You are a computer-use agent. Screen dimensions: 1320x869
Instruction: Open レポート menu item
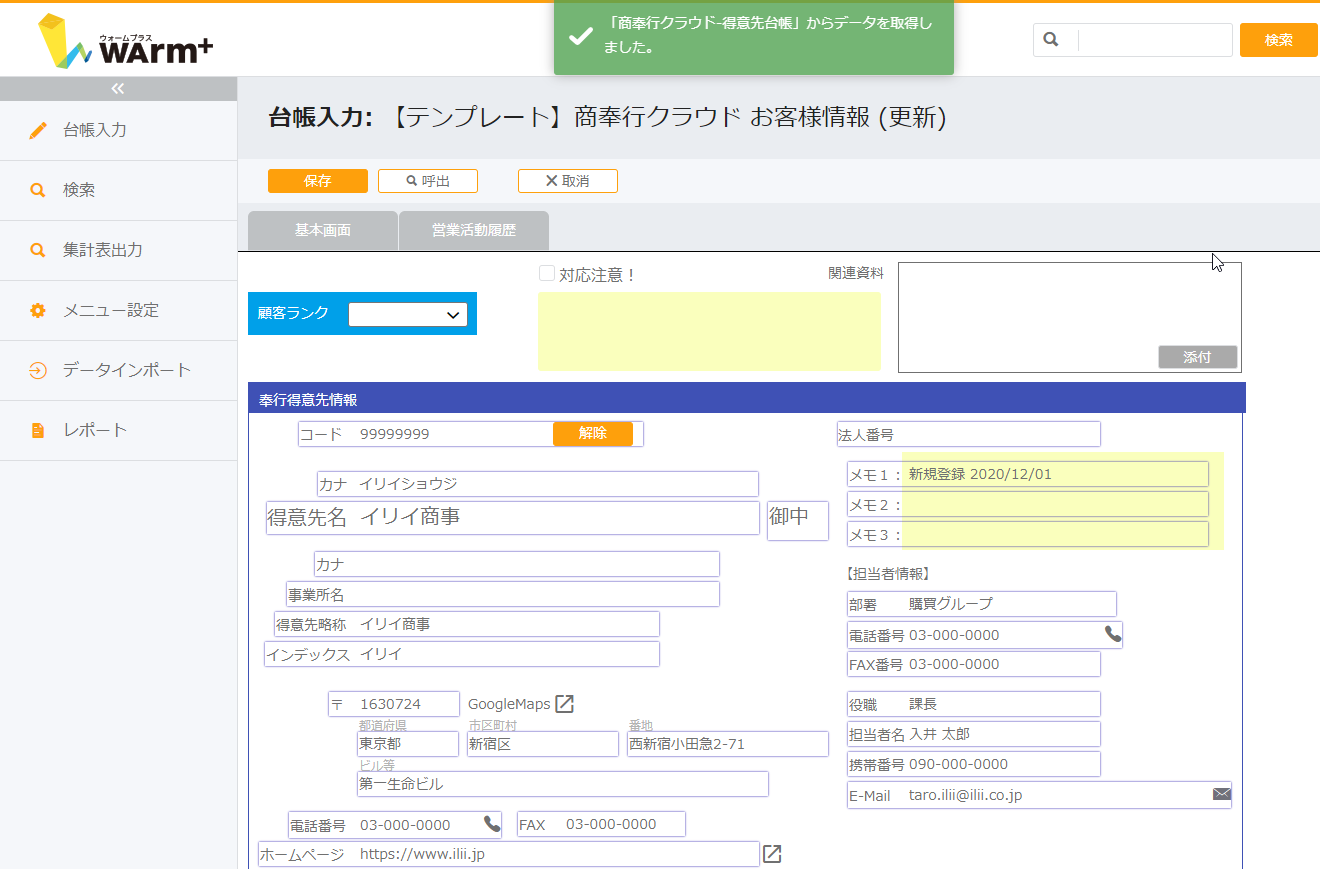pos(118,430)
